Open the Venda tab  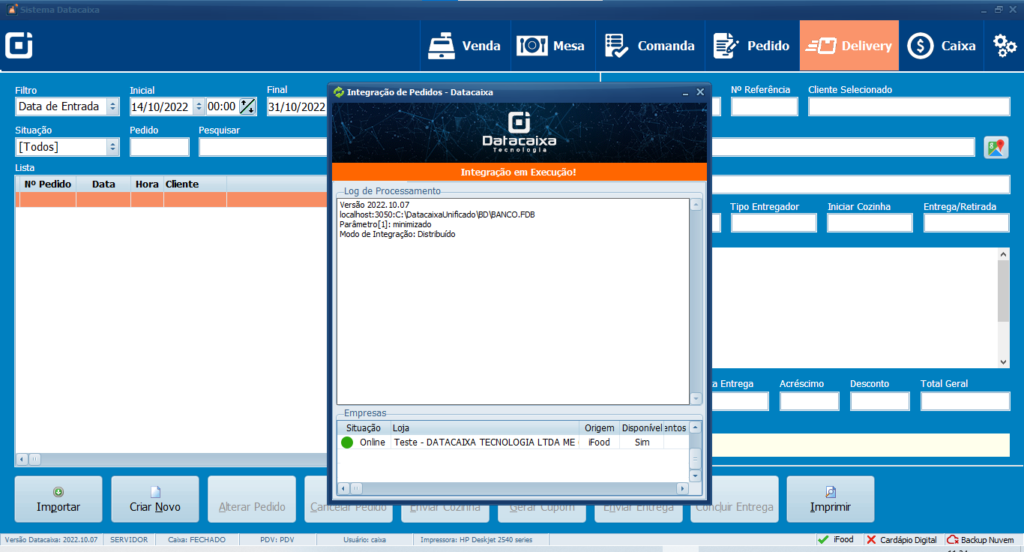click(464, 45)
